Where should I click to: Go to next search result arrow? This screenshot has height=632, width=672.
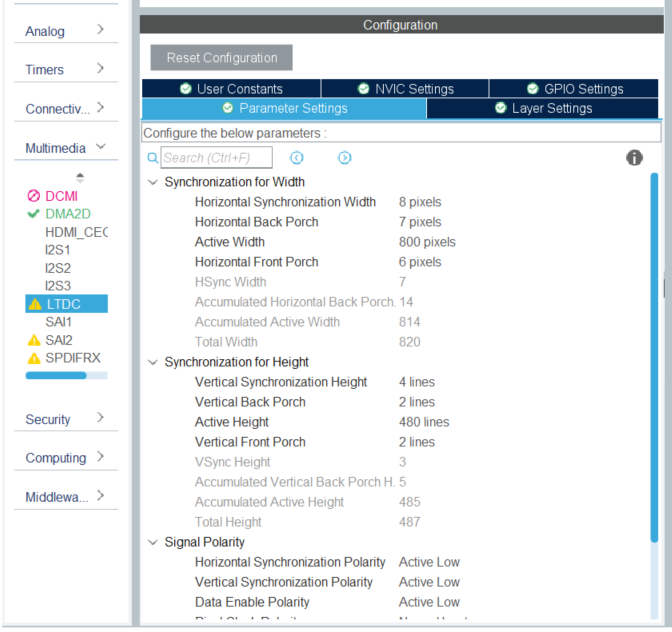(x=345, y=158)
